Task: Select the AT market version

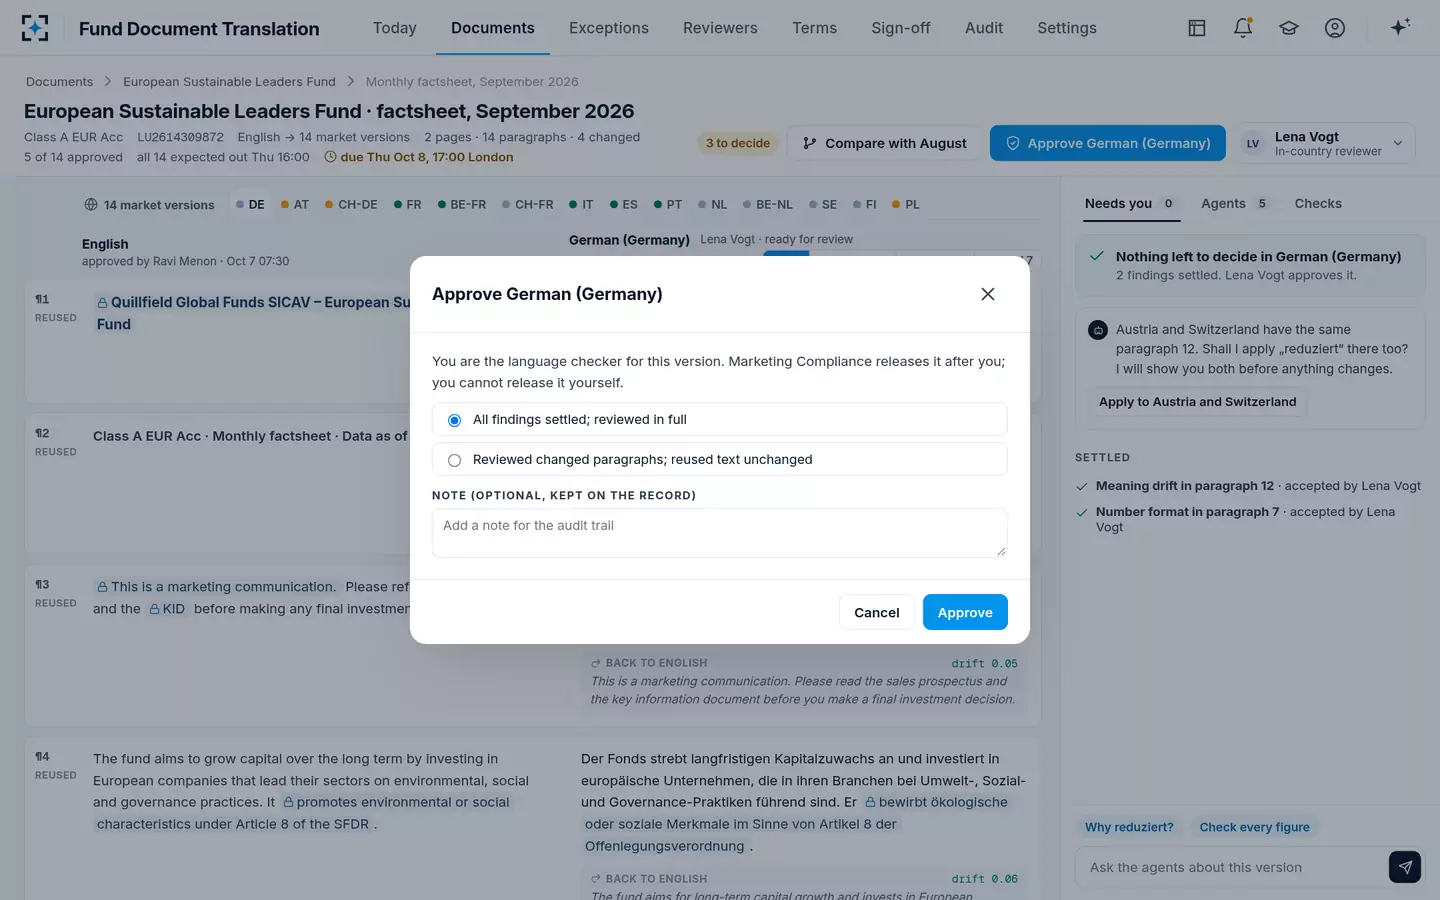Action: [x=295, y=205]
